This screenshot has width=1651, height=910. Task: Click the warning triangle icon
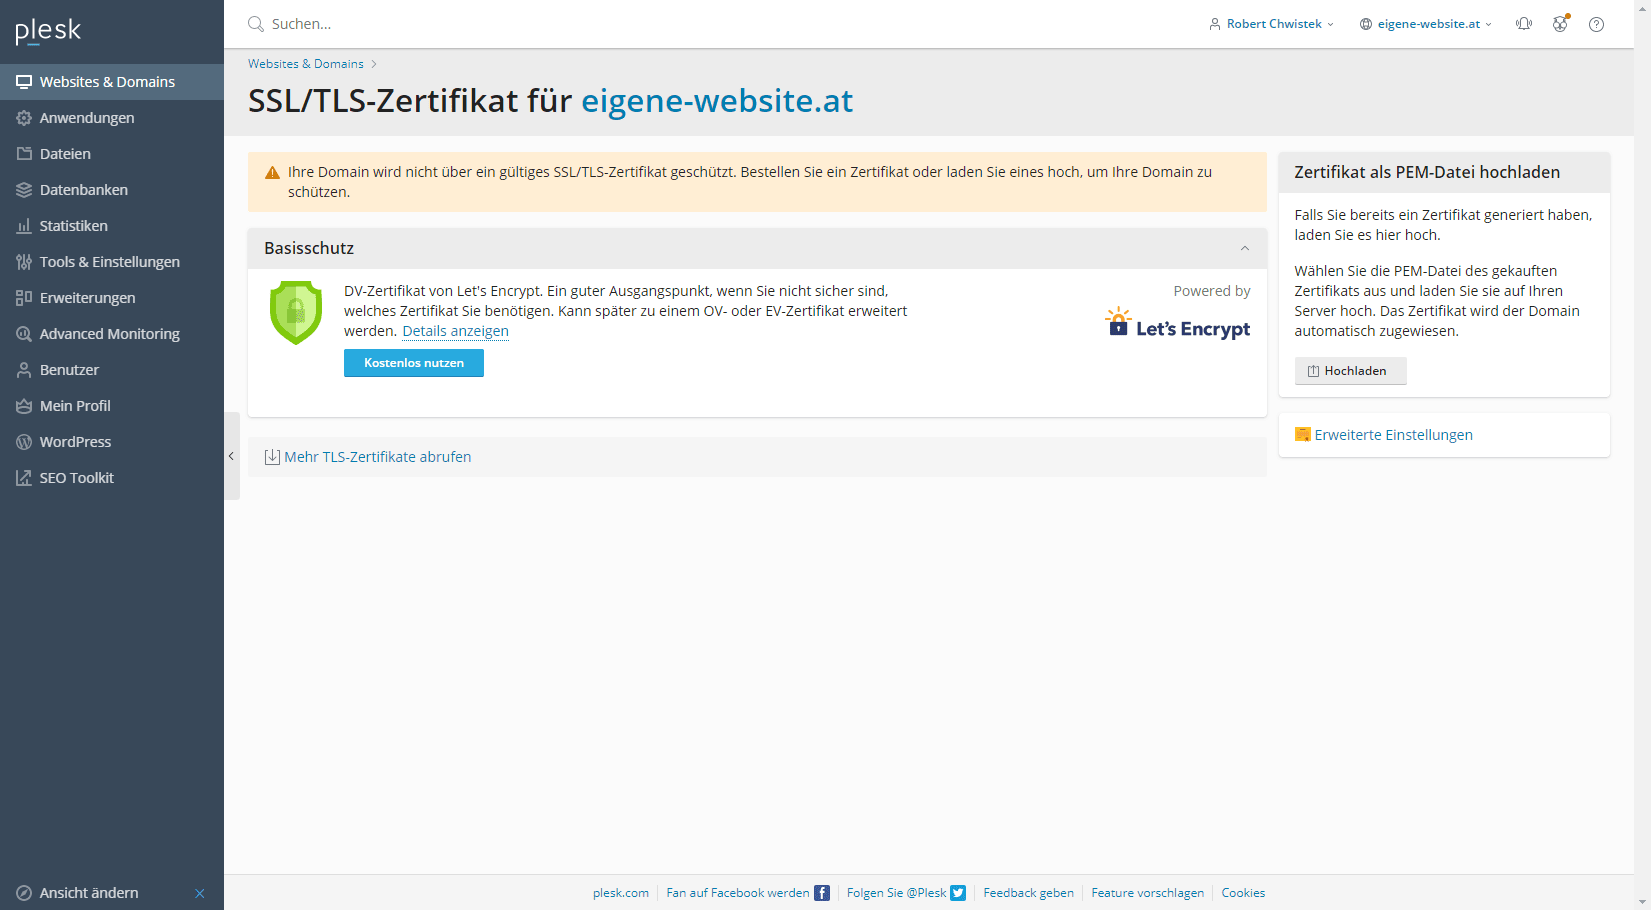pos(272,173)
